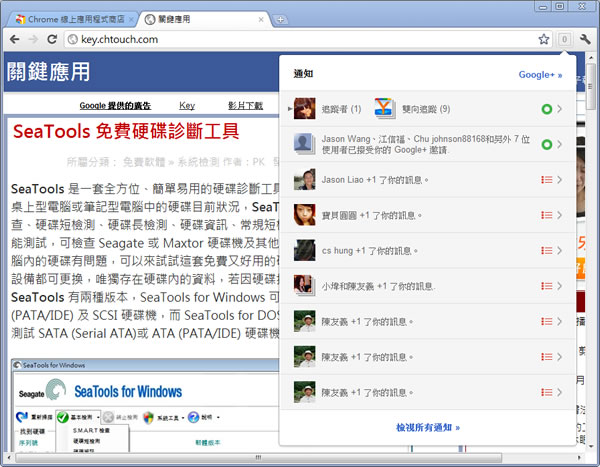The image size is (600, 467).
Task: Go back using the back arrow
Action: 15,40
